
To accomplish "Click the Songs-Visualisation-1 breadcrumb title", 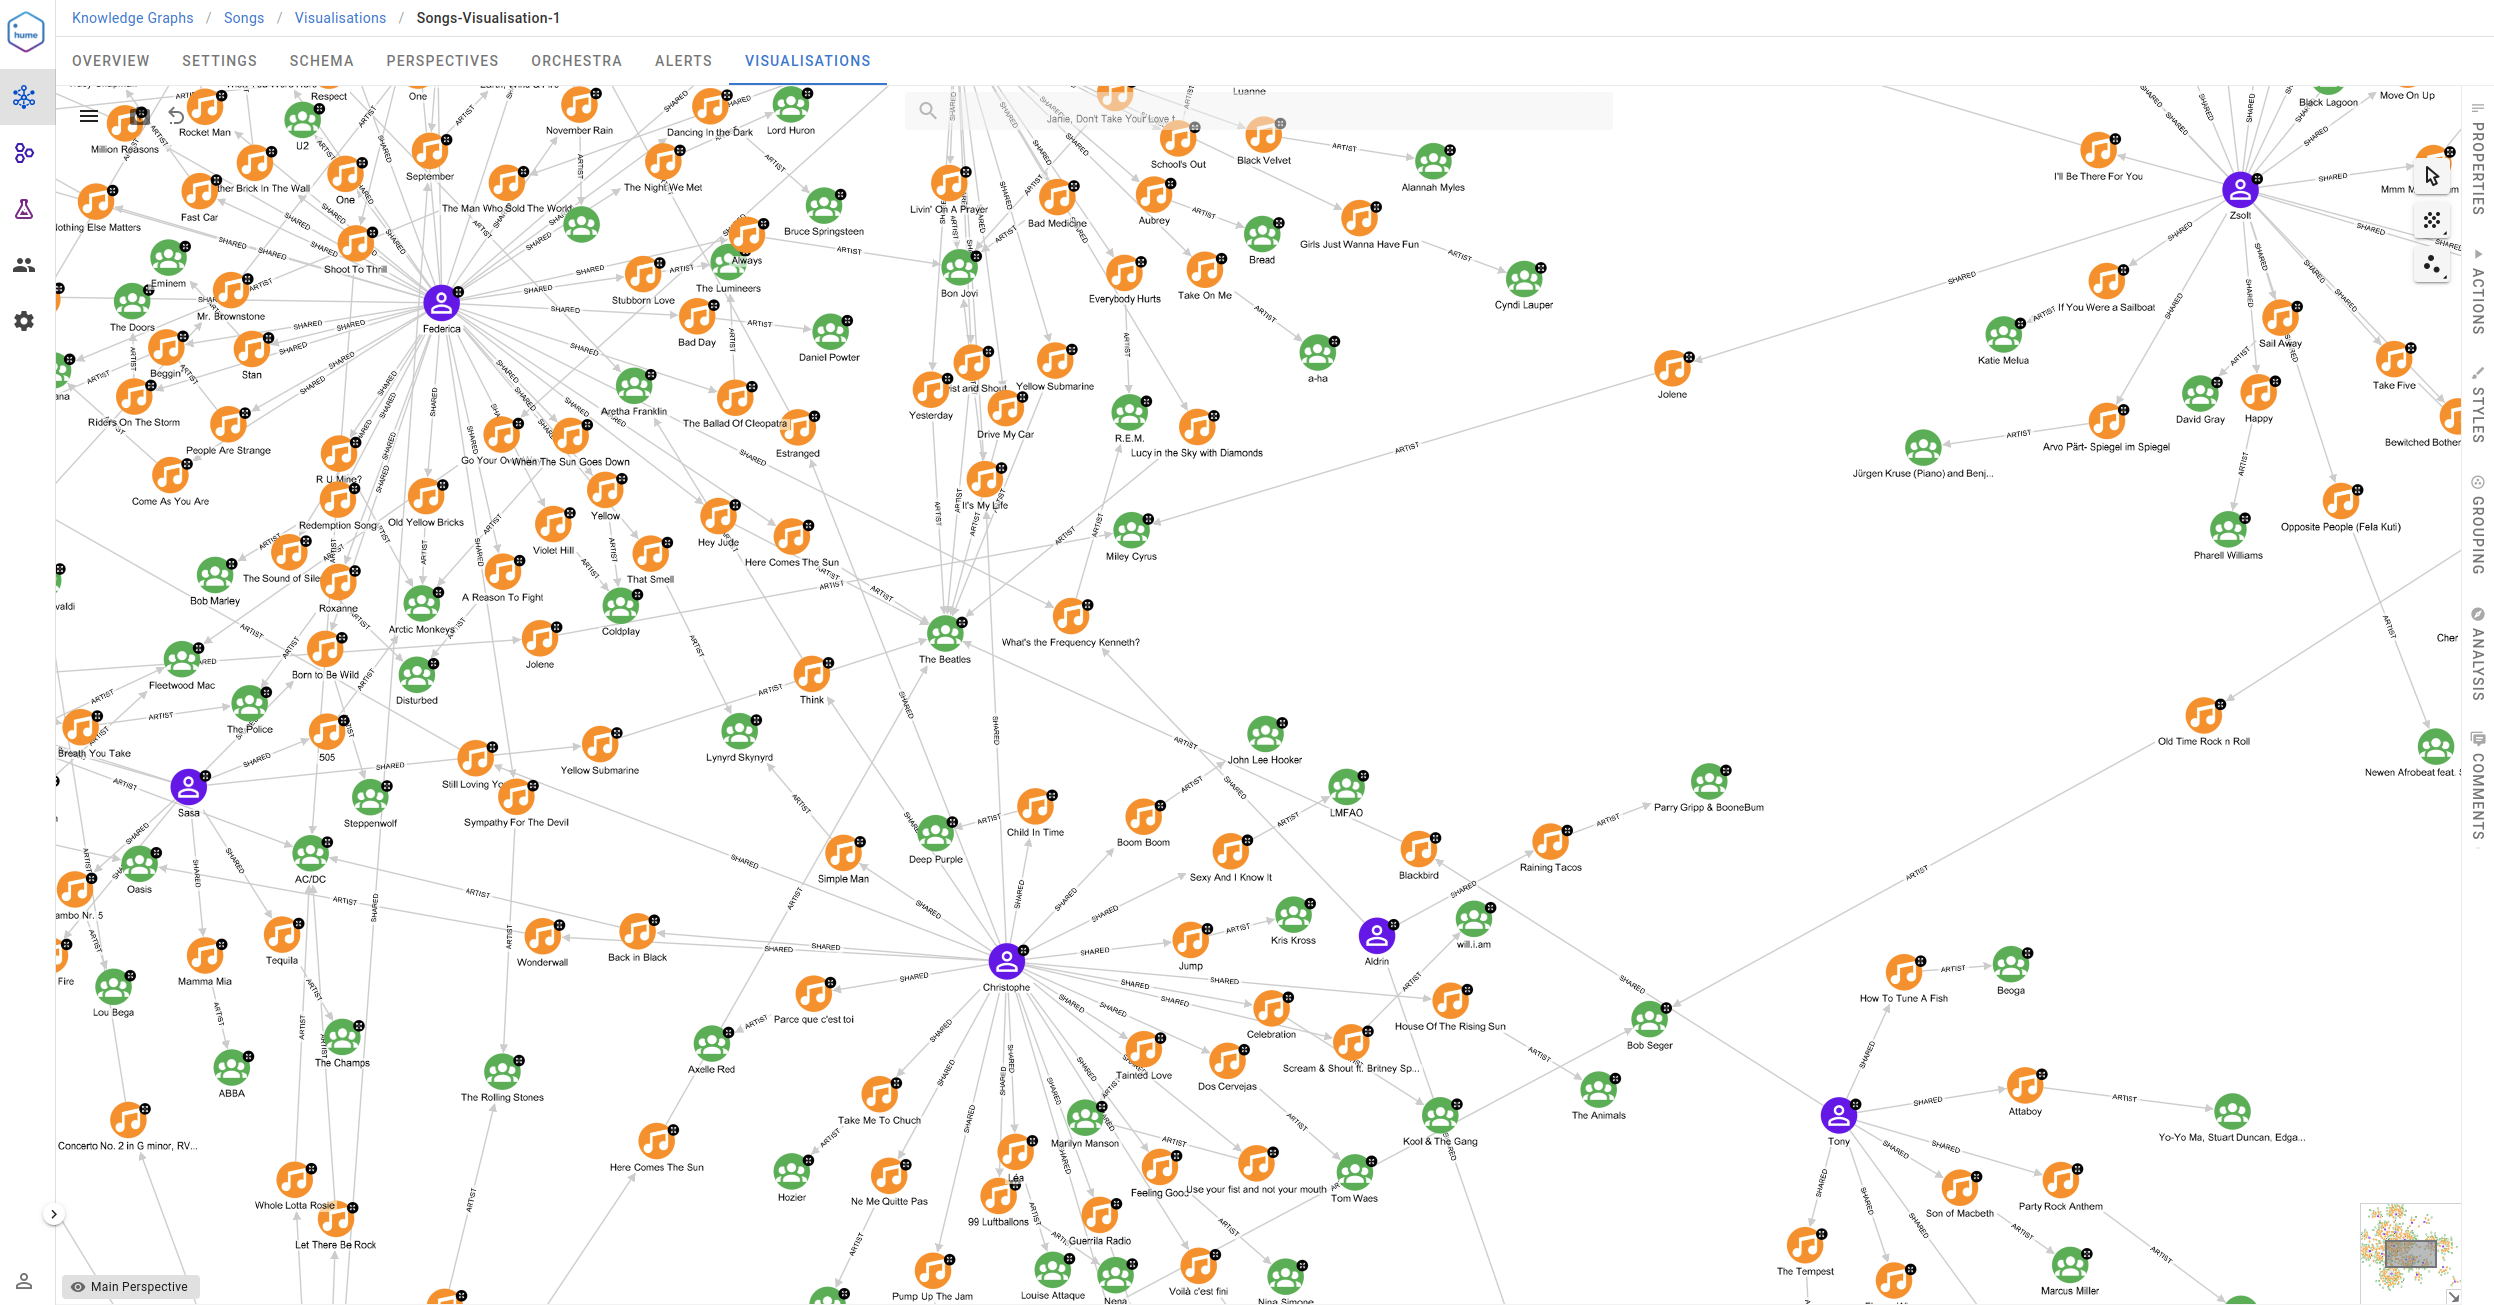I will tap(488, 18).
